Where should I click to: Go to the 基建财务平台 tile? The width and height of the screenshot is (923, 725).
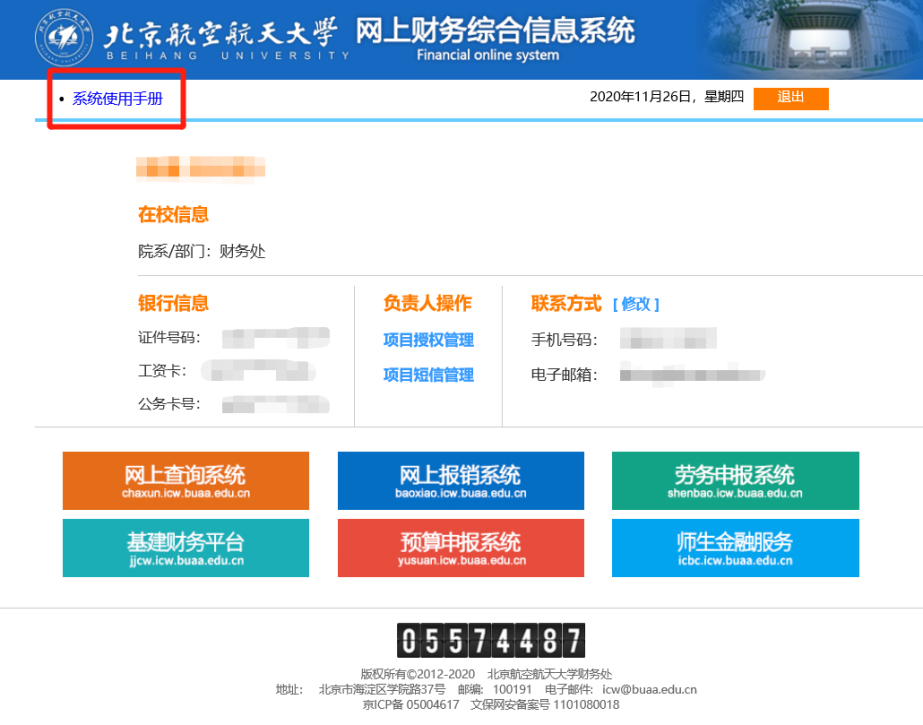point(186,548)
